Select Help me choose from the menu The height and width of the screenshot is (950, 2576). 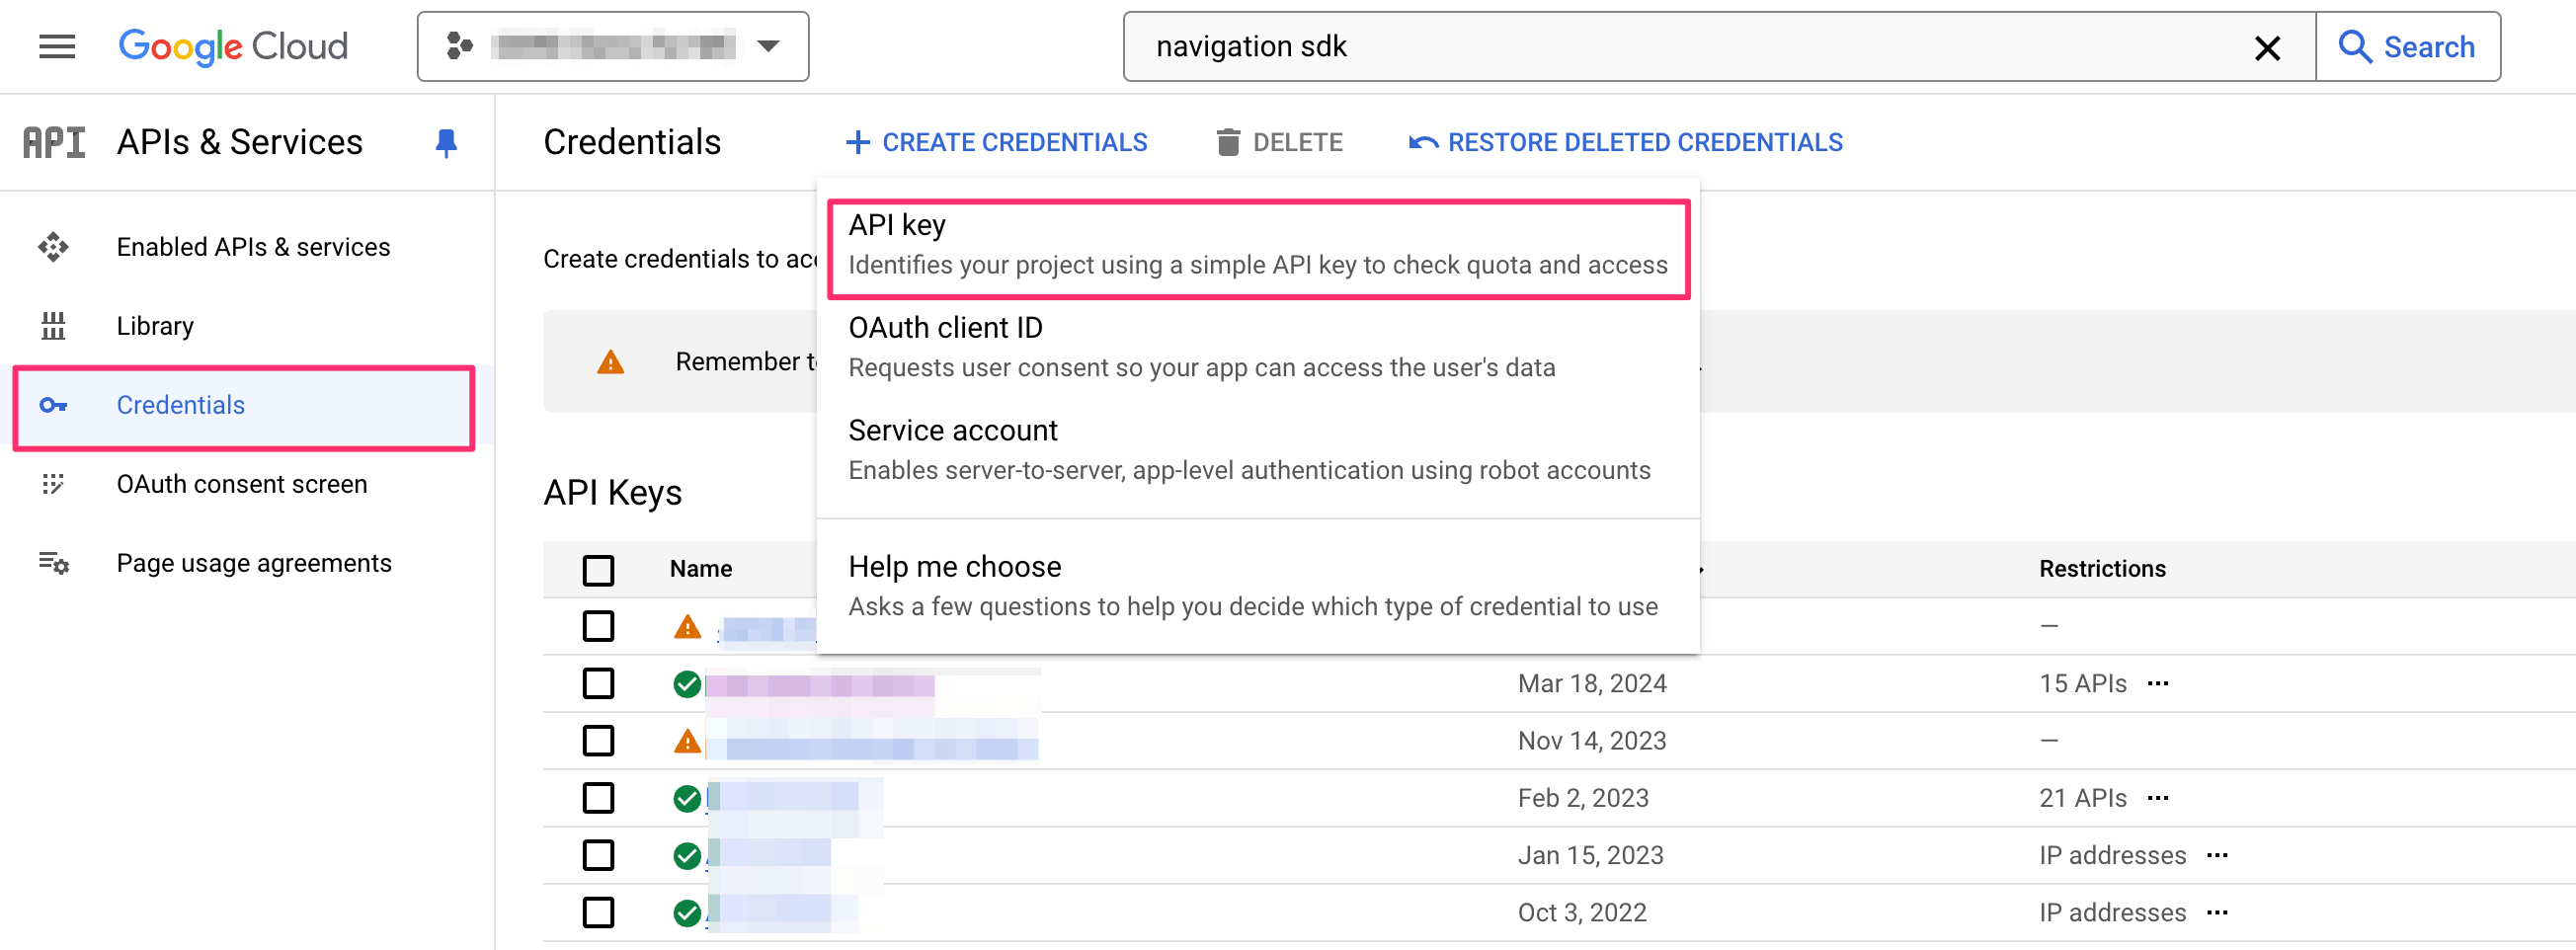tap(954, 566)
